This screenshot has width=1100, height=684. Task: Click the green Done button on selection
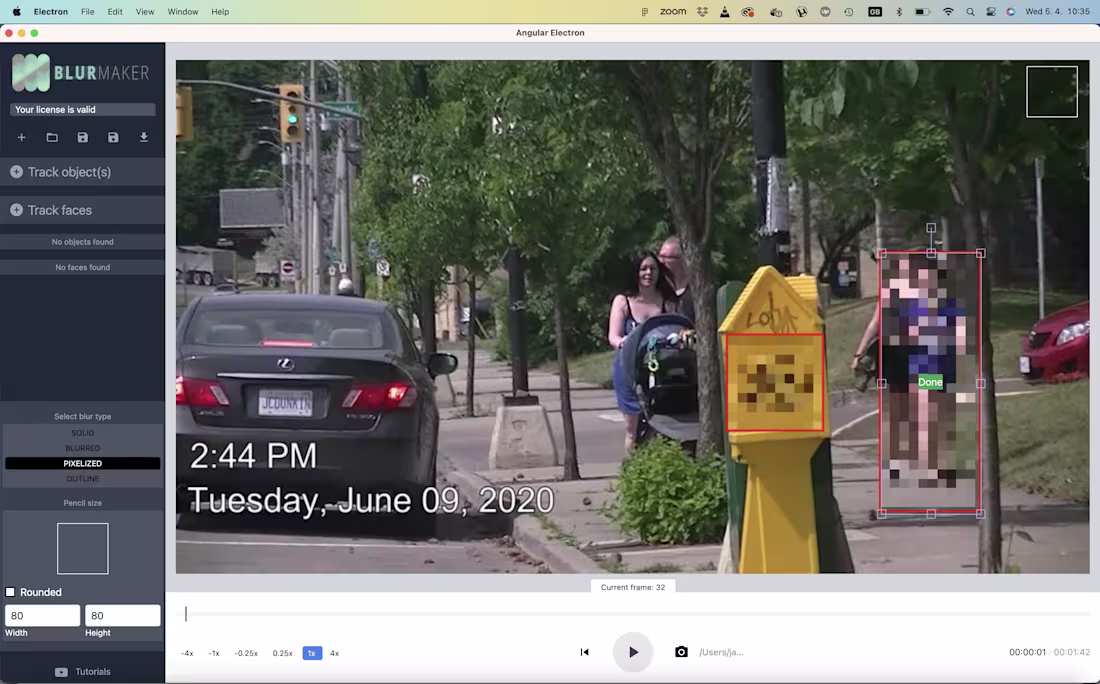click(x=930, y=382)
